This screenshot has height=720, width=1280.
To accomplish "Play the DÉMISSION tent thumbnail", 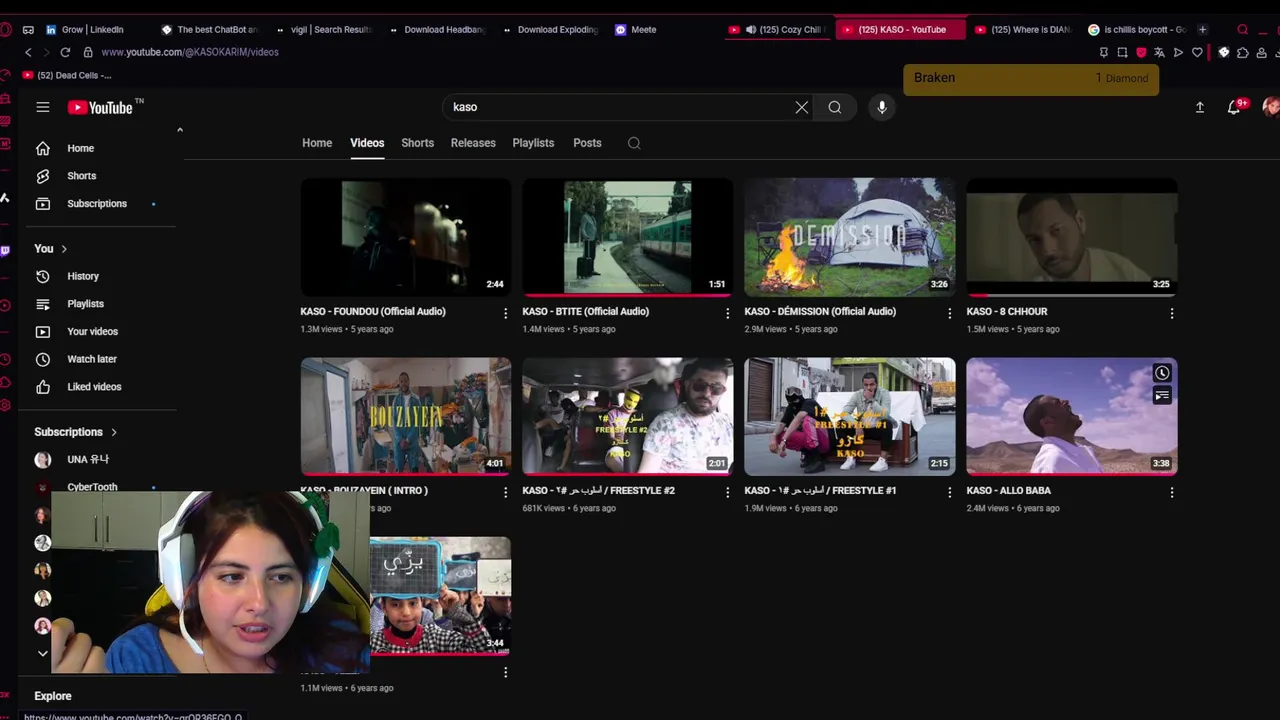I will point(850,237).
